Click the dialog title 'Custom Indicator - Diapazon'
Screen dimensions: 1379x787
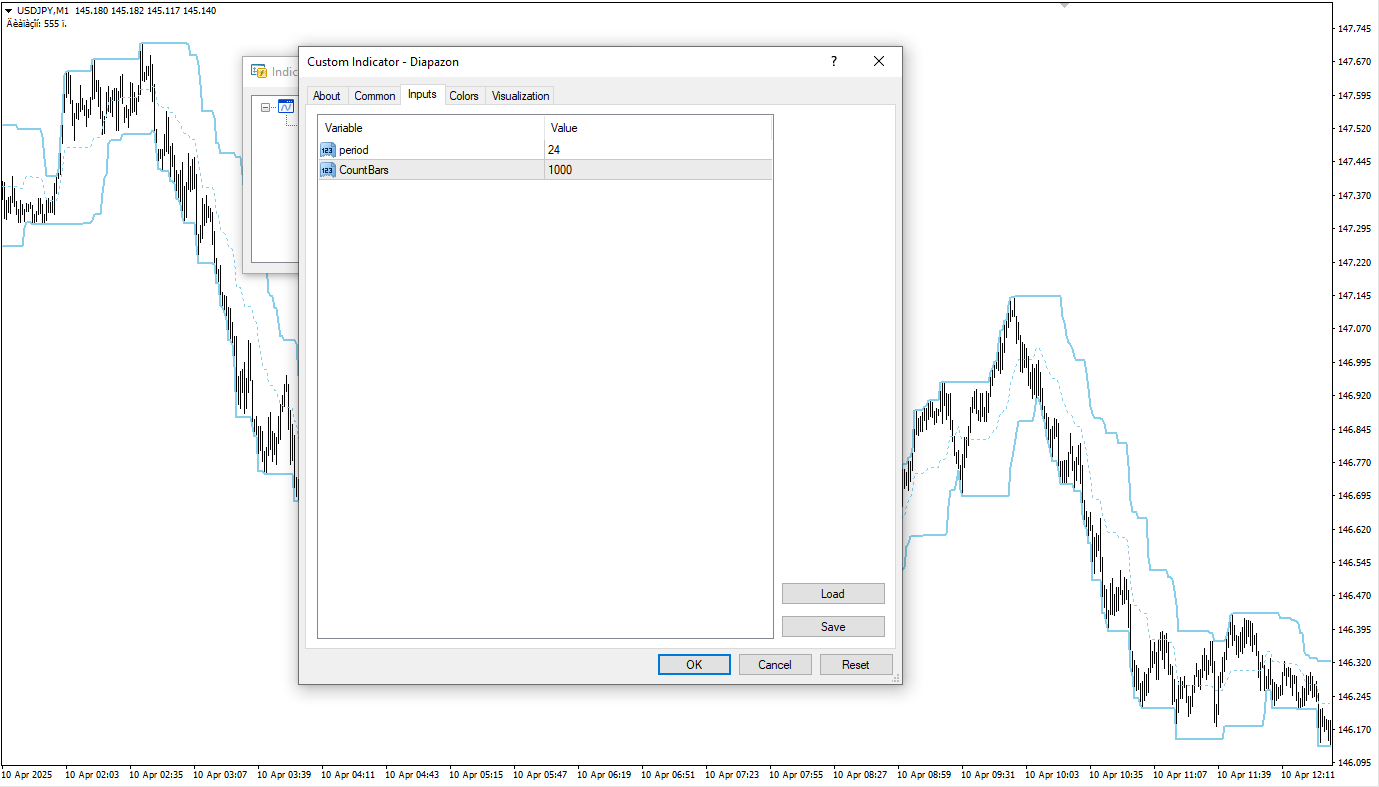tap(383, 62)
